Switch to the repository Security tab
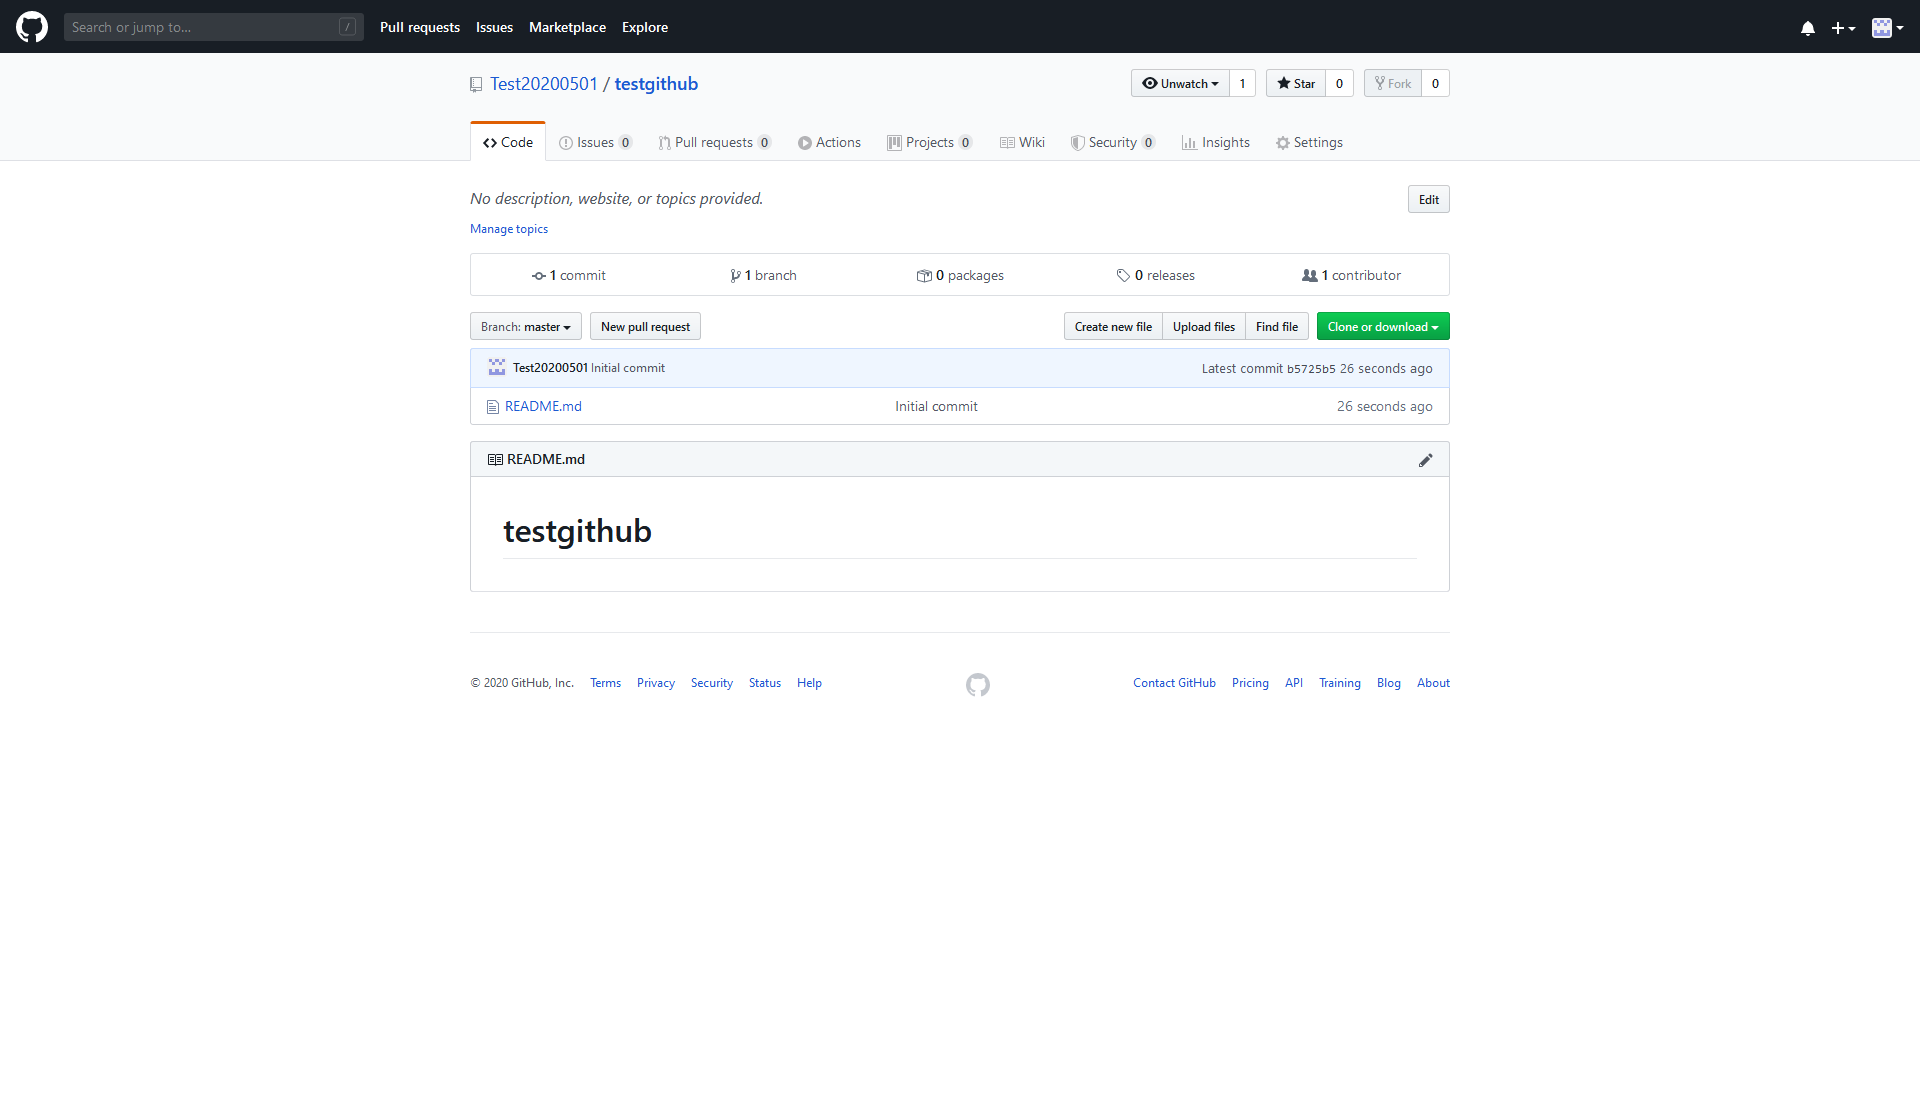Screen dimensions: 1920x1098 click(1113, 142)
